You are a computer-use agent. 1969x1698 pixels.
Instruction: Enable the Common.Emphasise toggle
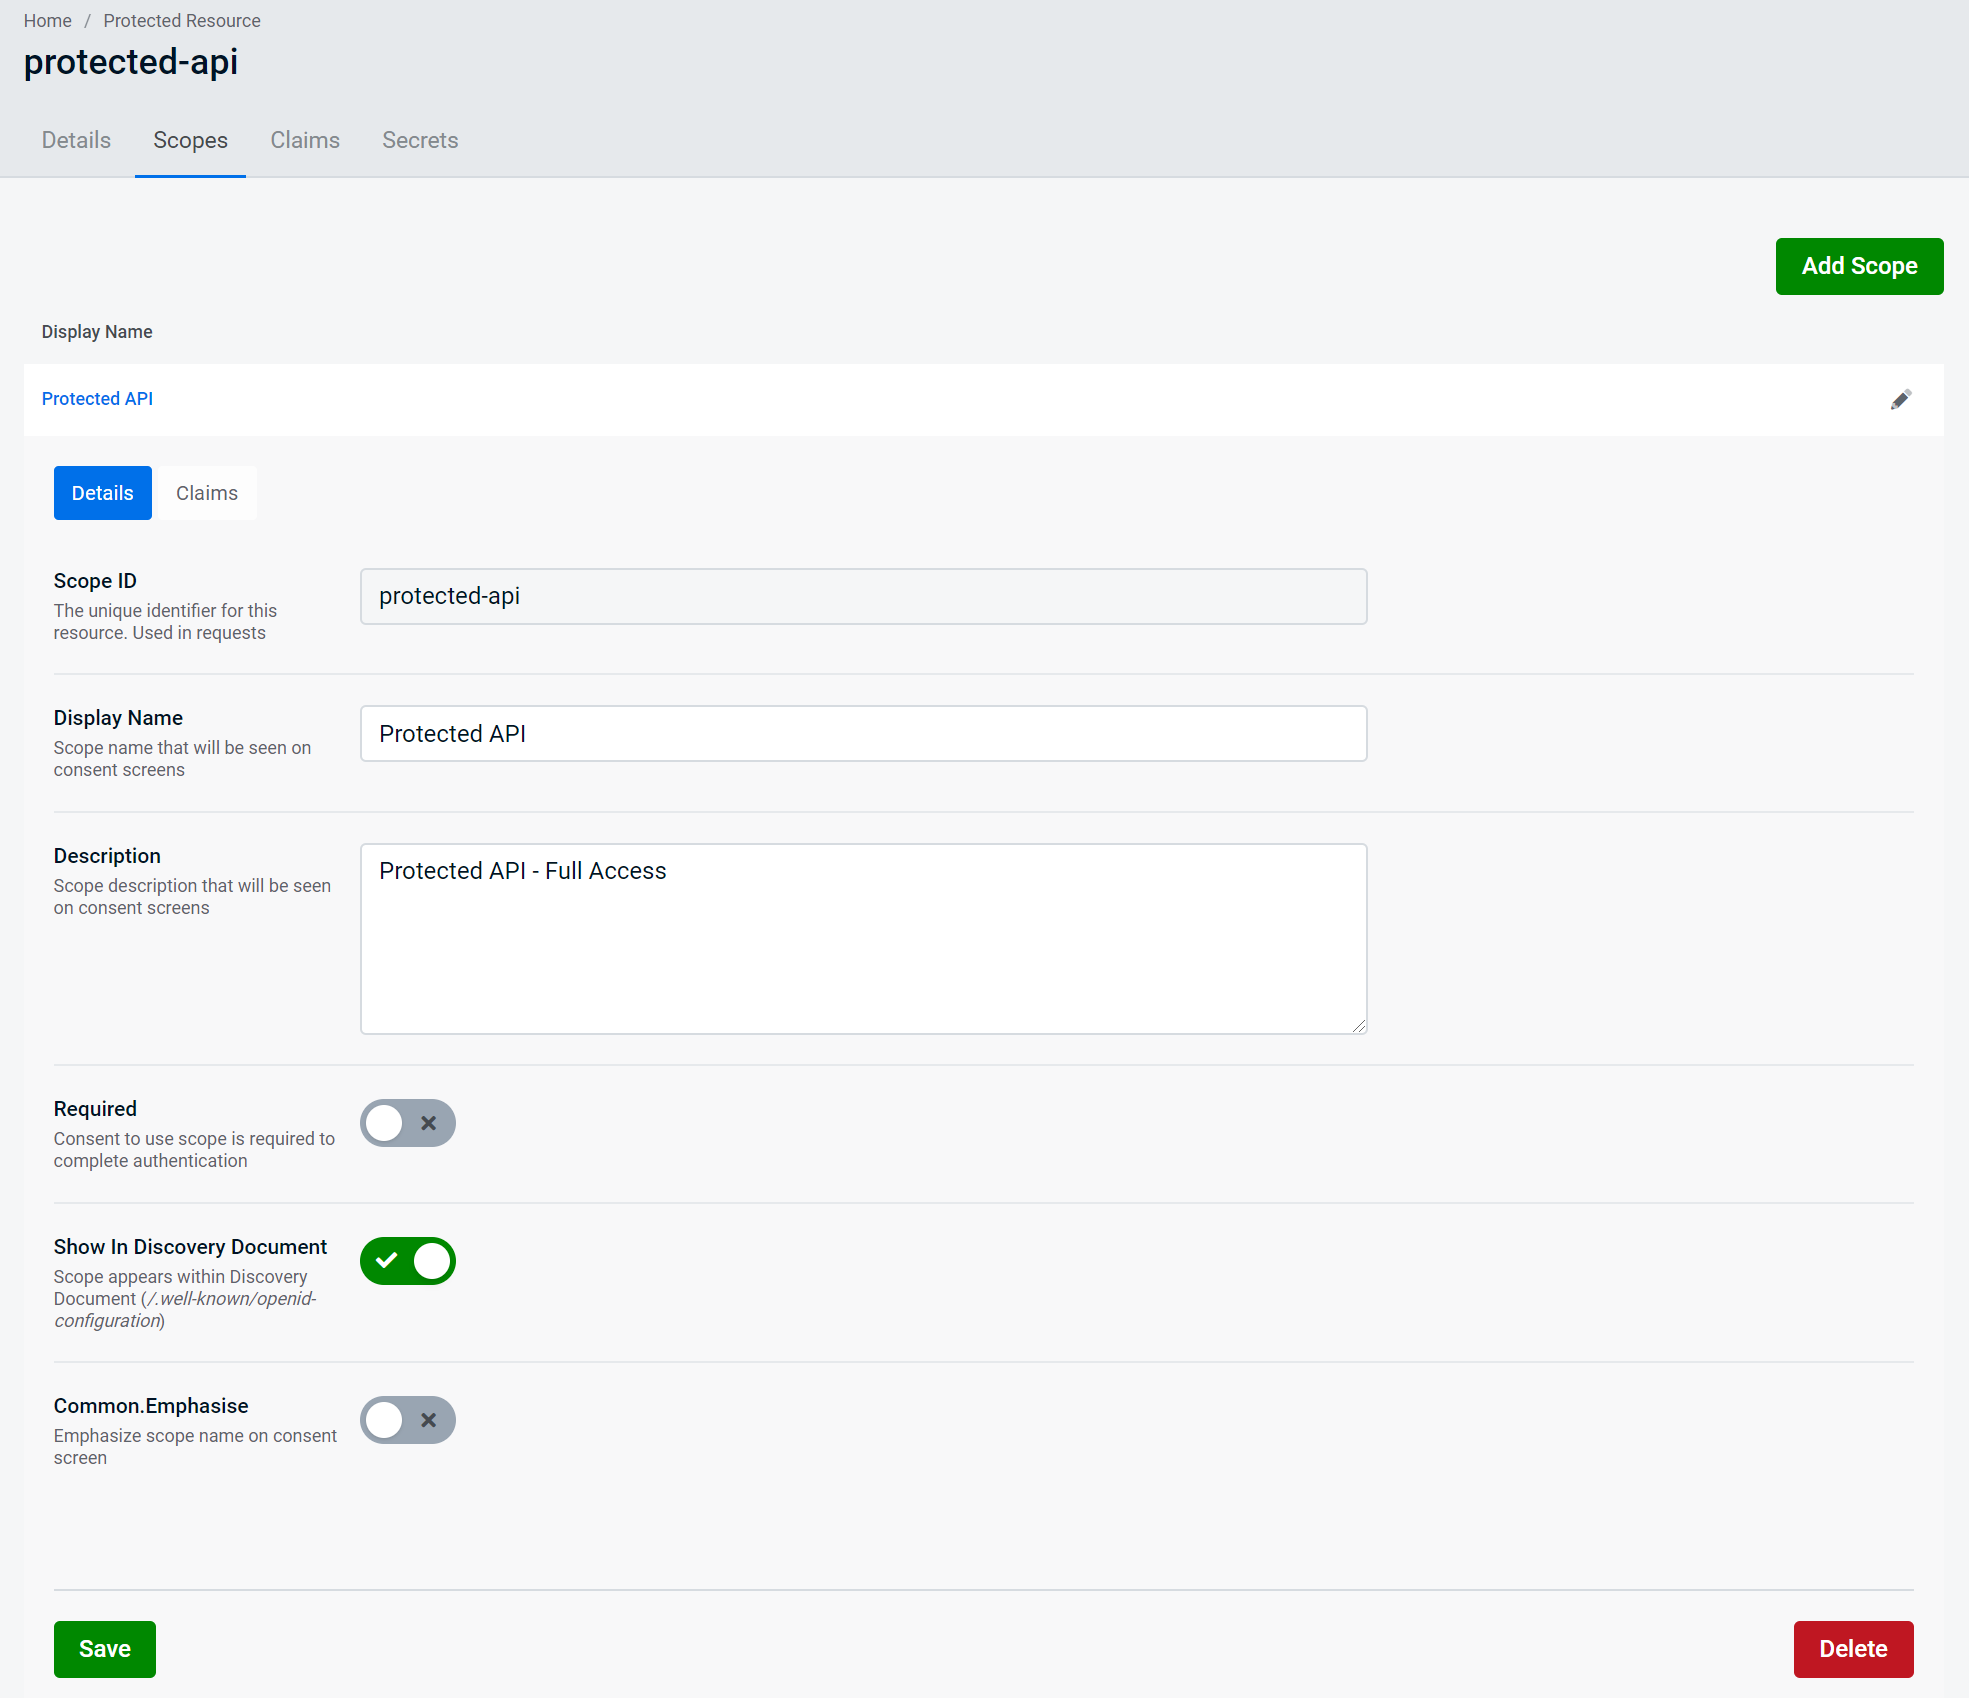pyautogui.click(x=407, y=1420)
